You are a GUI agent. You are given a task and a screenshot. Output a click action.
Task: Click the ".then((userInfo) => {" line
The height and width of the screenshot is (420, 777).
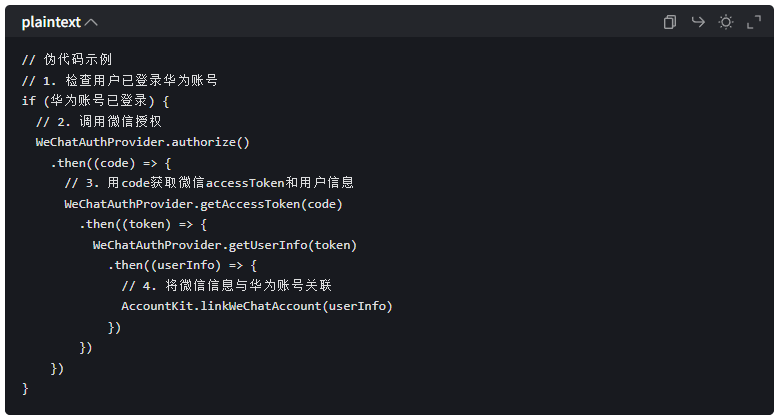click(183, 265)
